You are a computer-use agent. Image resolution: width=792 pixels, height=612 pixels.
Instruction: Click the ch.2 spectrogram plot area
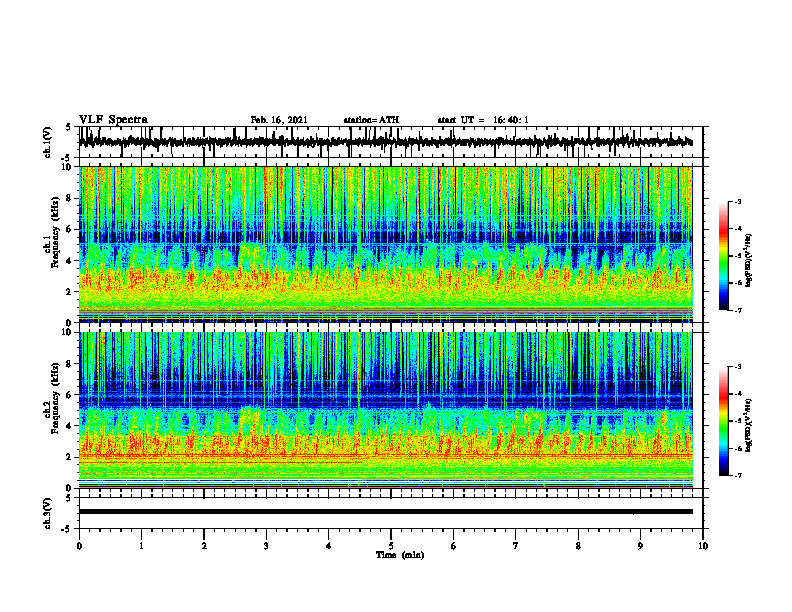pyautogui.click(x=385, y=410)
